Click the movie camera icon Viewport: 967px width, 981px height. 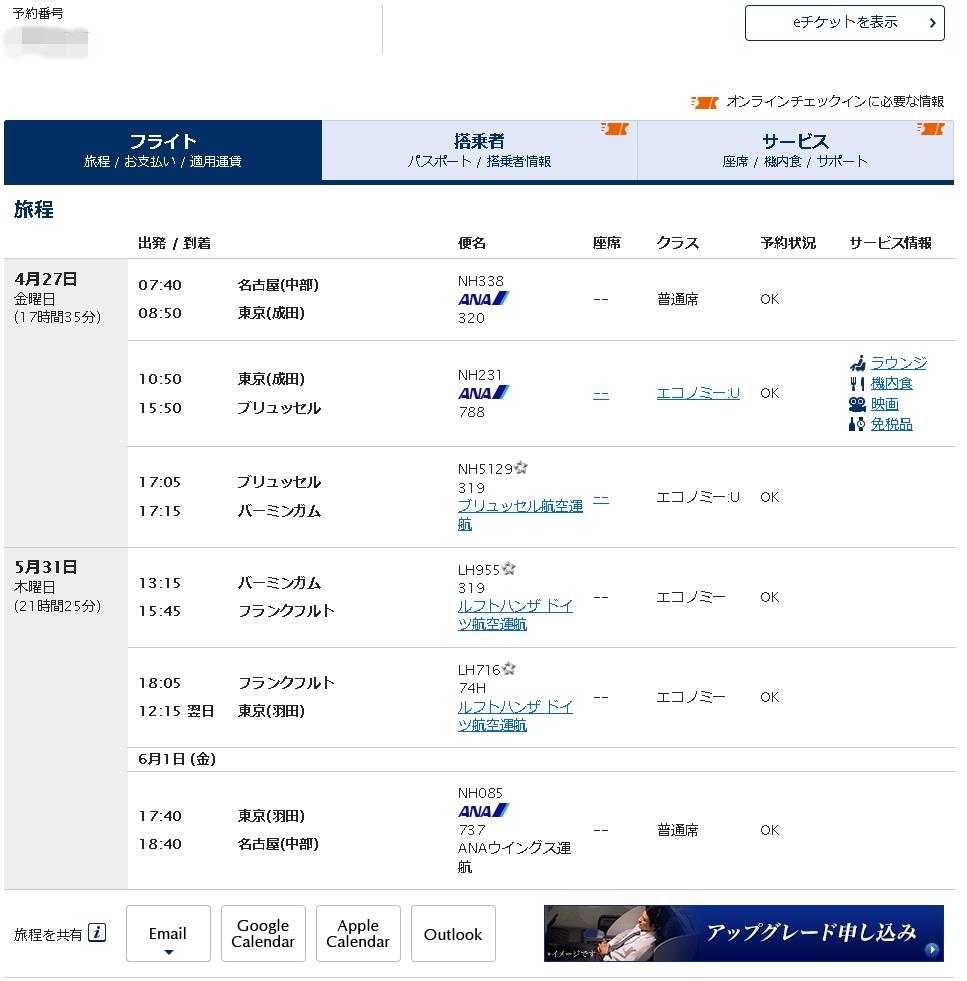[x=857, y=404]
